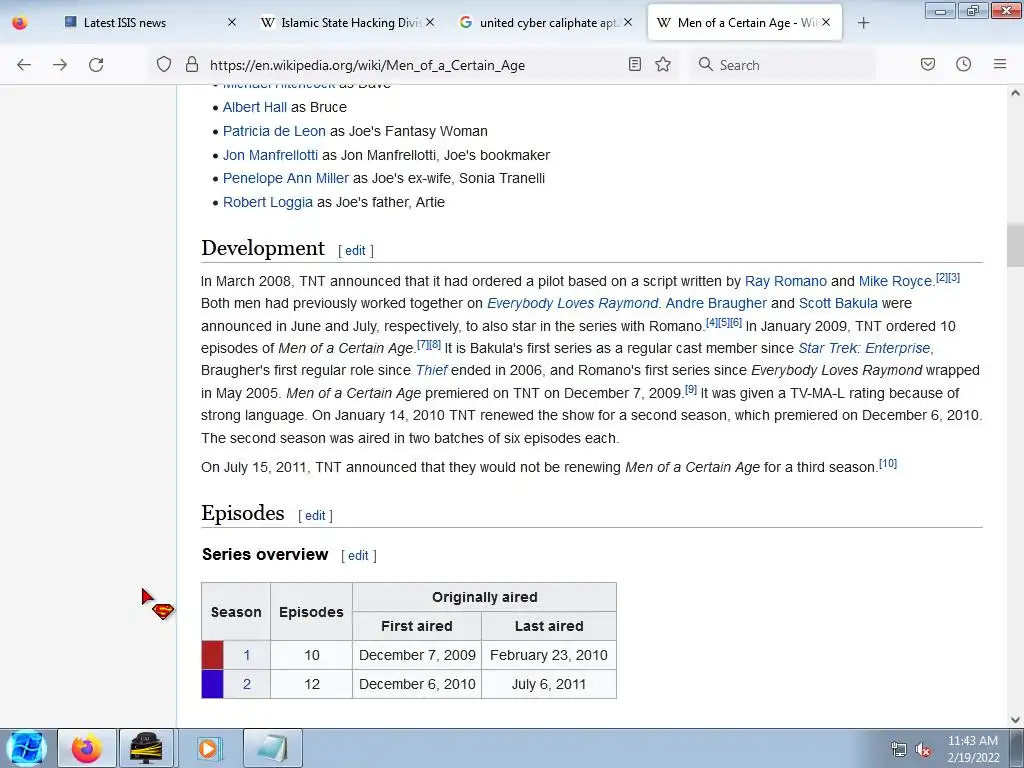This screenshot has width=1024, height=768.
Task: Click the search magnifier icon
Action: 705,64
